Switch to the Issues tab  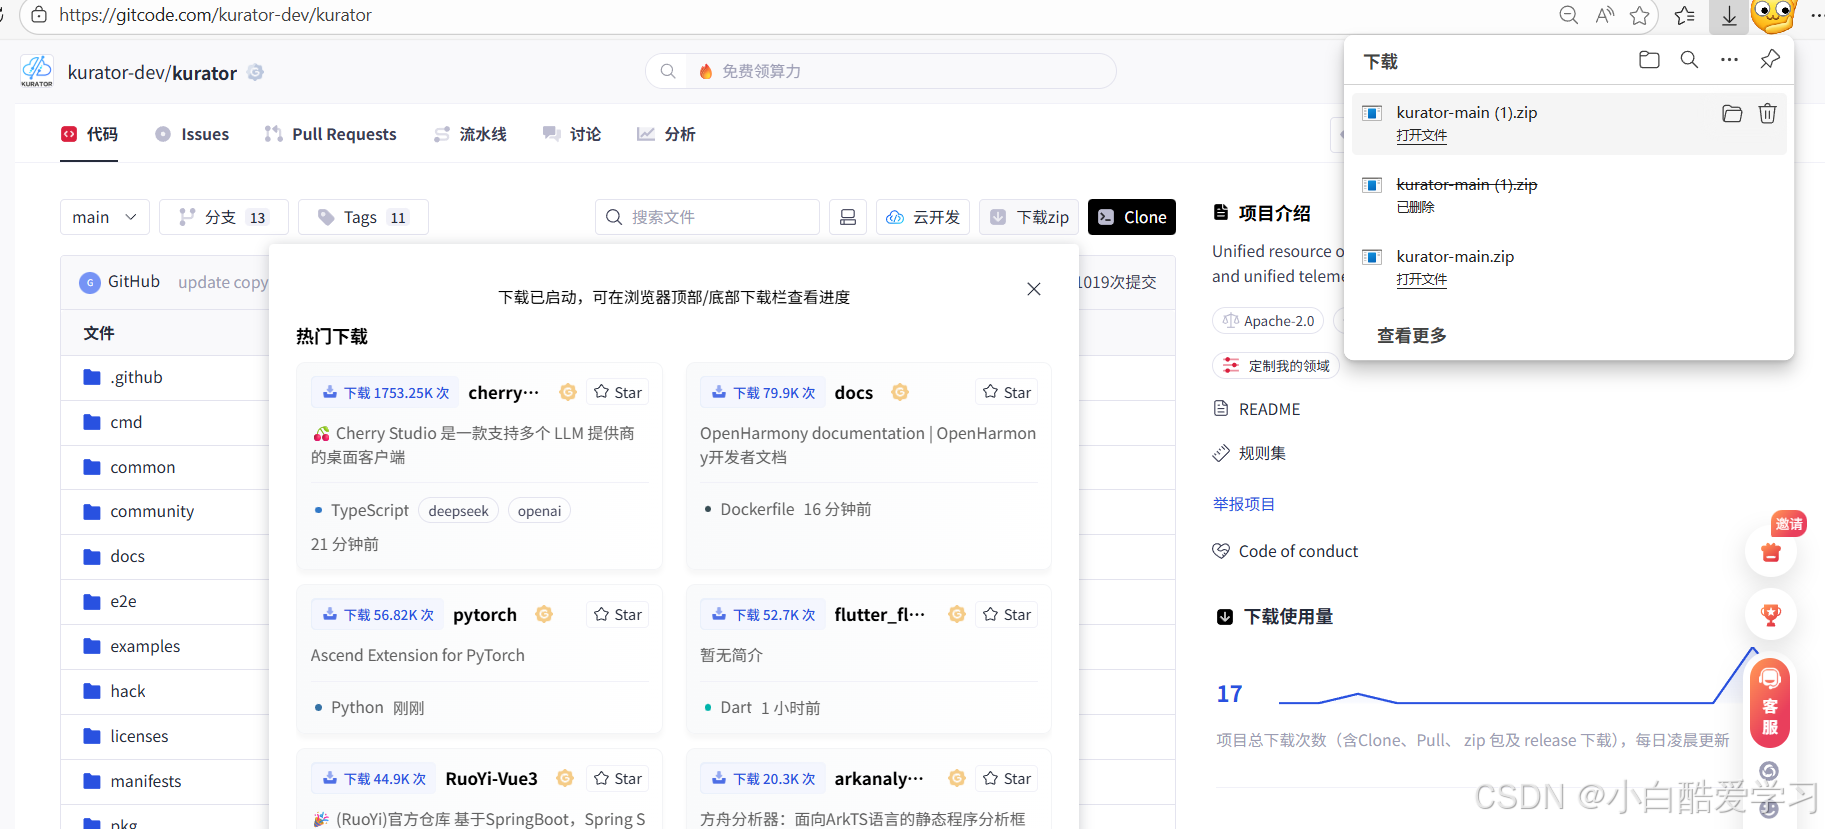tap(192, 134)
